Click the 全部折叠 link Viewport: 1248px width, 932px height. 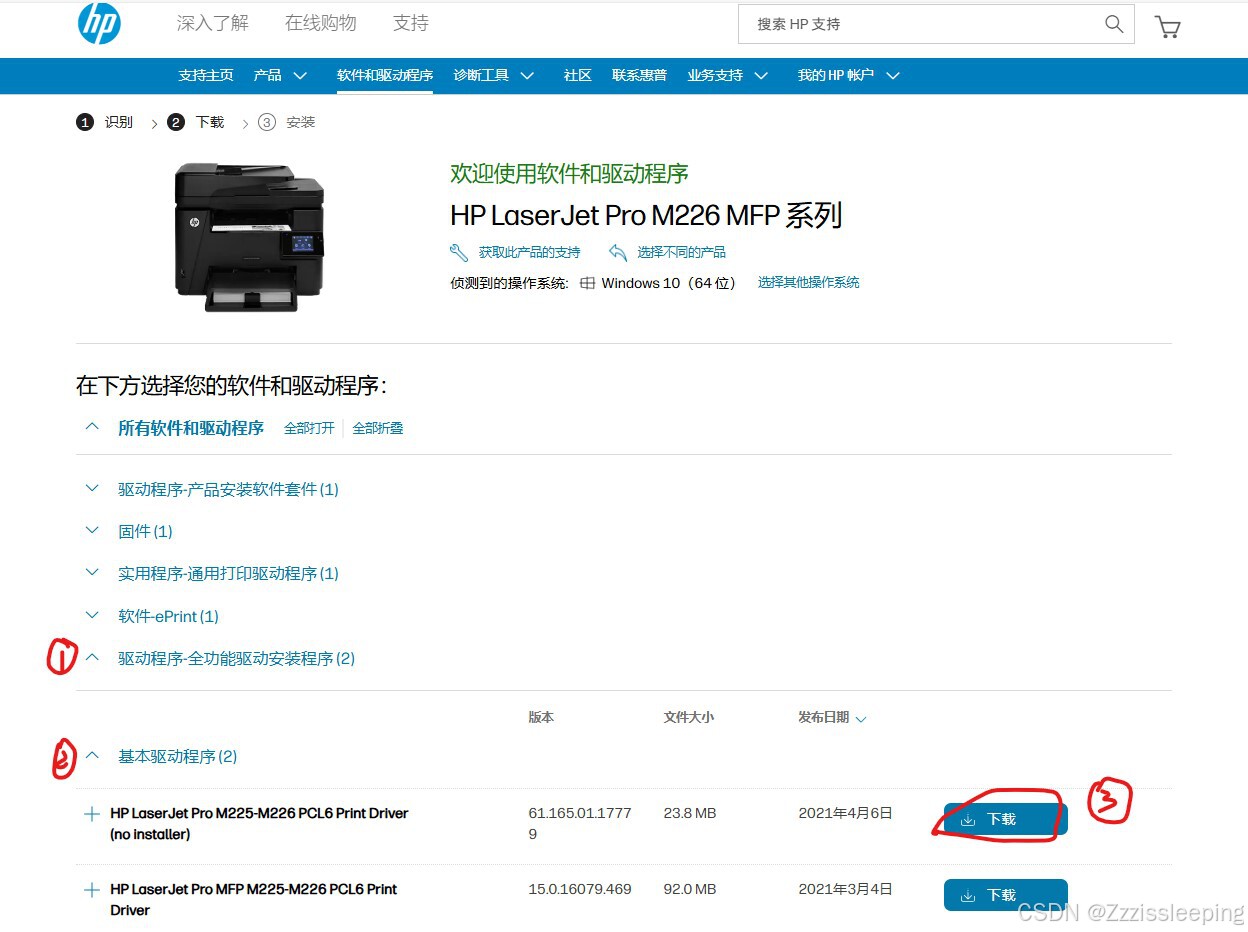[378, 428]
